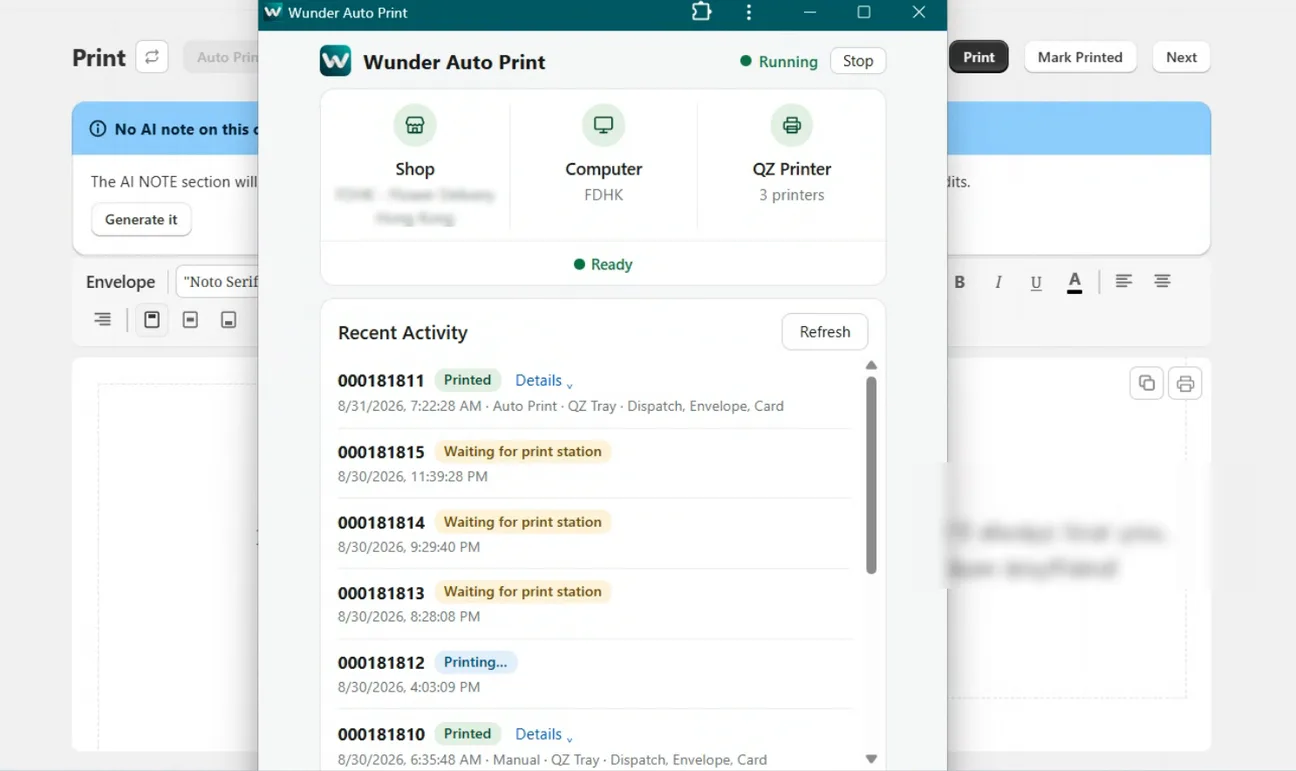Click Printed badge for order 000181811

pos(468,380)
